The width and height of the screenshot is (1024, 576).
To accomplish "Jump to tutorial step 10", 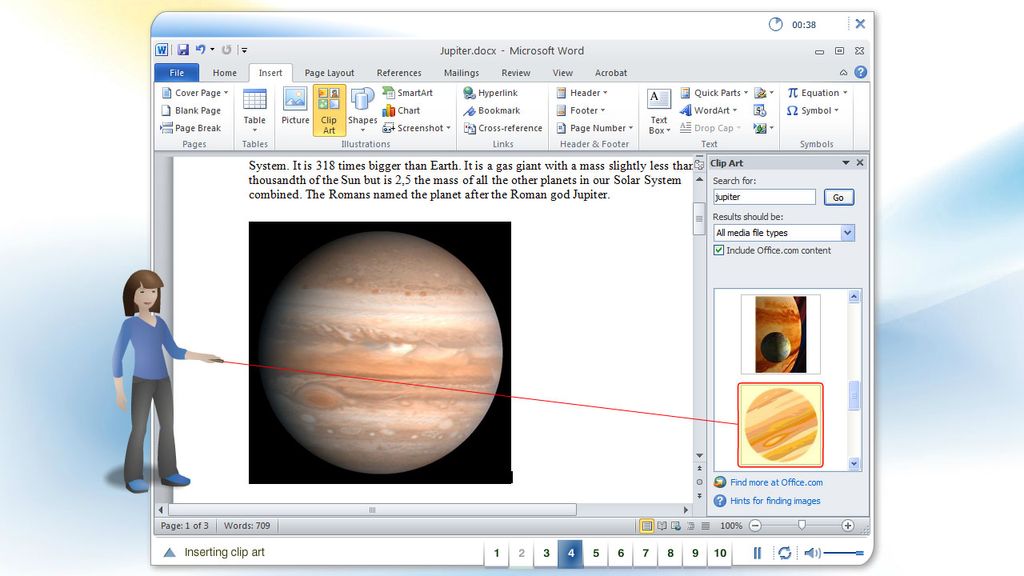I will click(720, 553).
